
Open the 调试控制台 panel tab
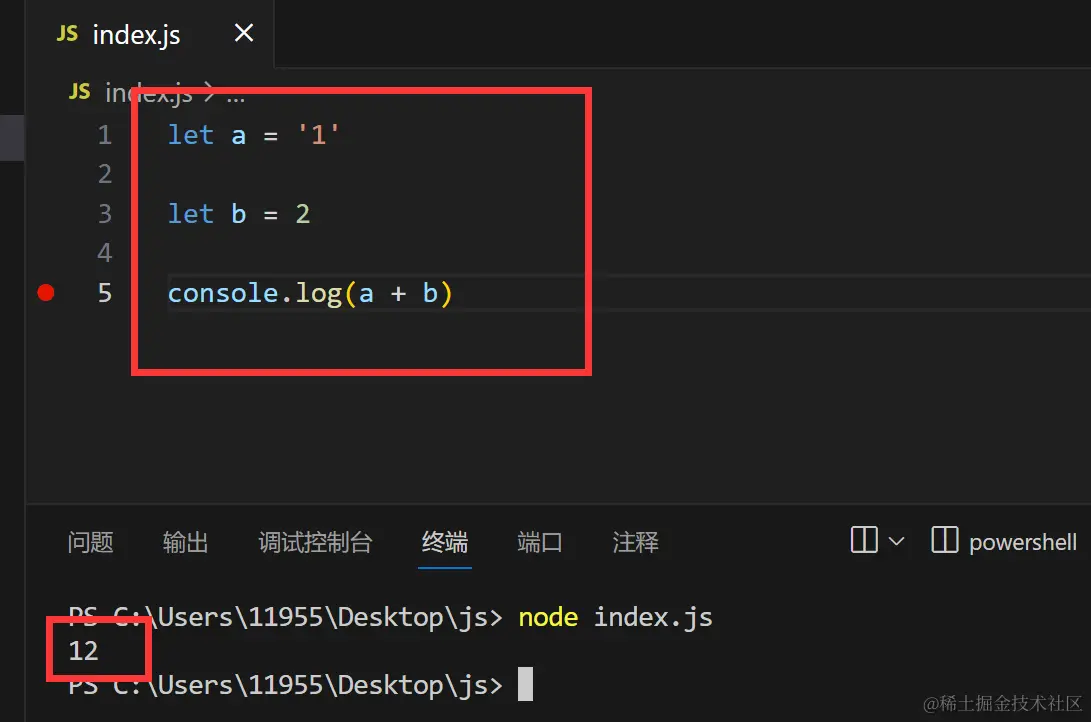pos(315,542)
